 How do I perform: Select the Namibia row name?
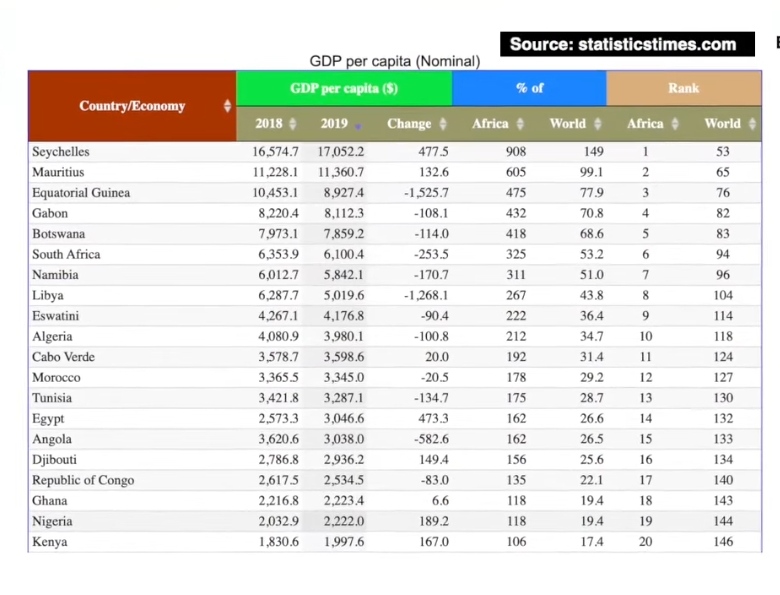click(x=55, y=275)
